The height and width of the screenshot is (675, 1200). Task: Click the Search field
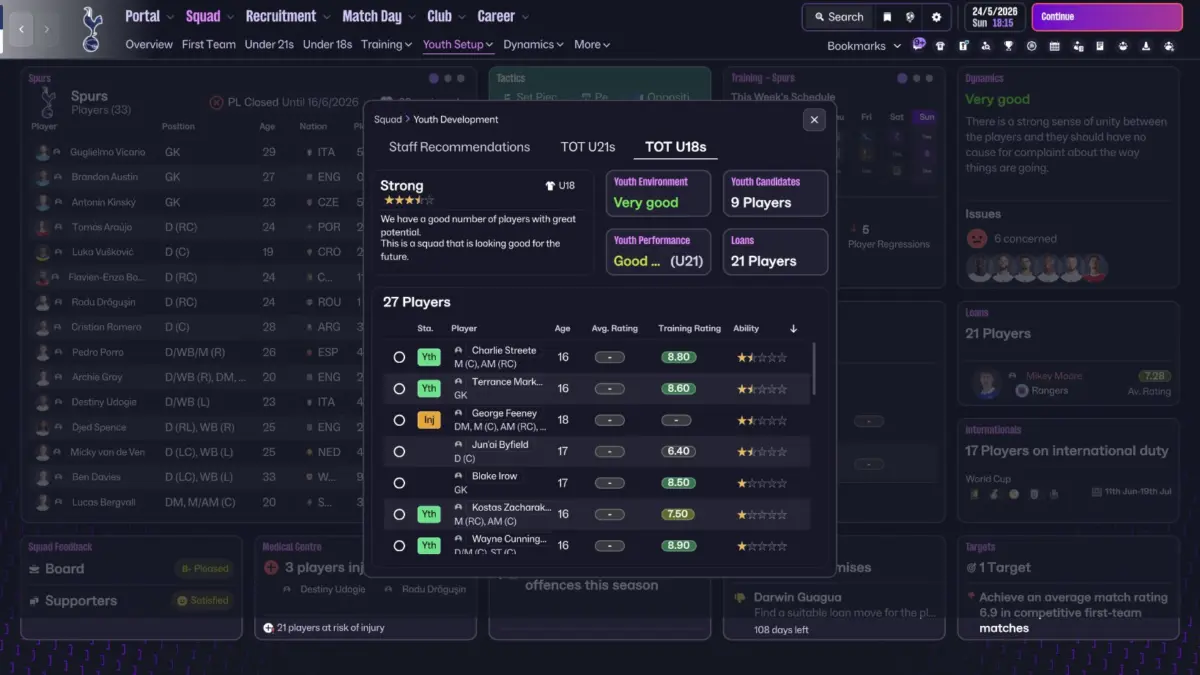coord(838,17)
